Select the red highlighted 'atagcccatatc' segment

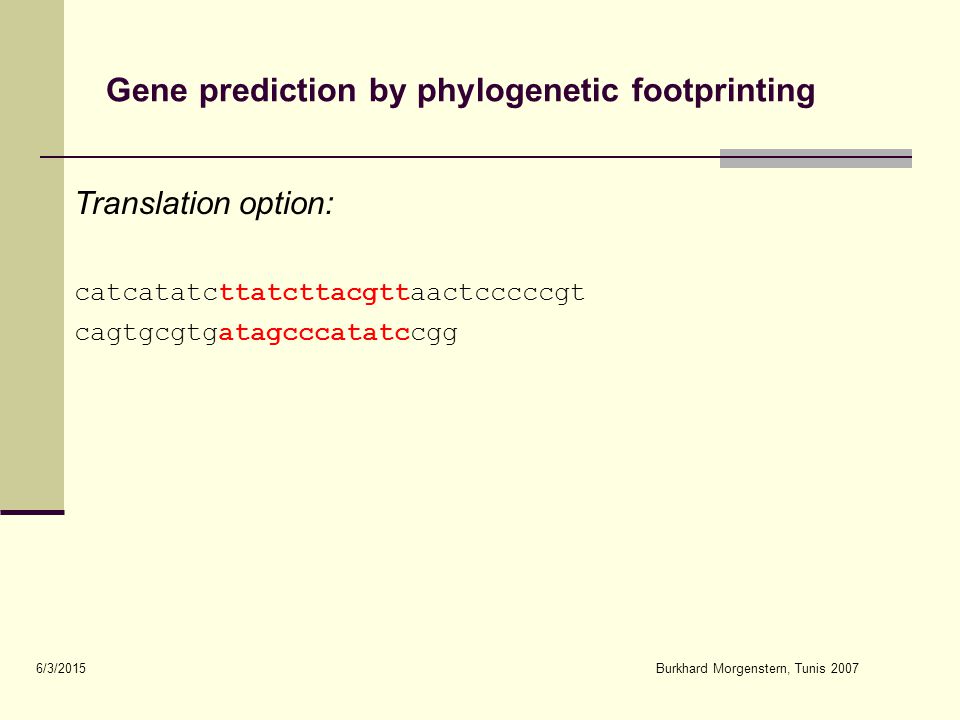pyautogui.click(x=314, y=333)
